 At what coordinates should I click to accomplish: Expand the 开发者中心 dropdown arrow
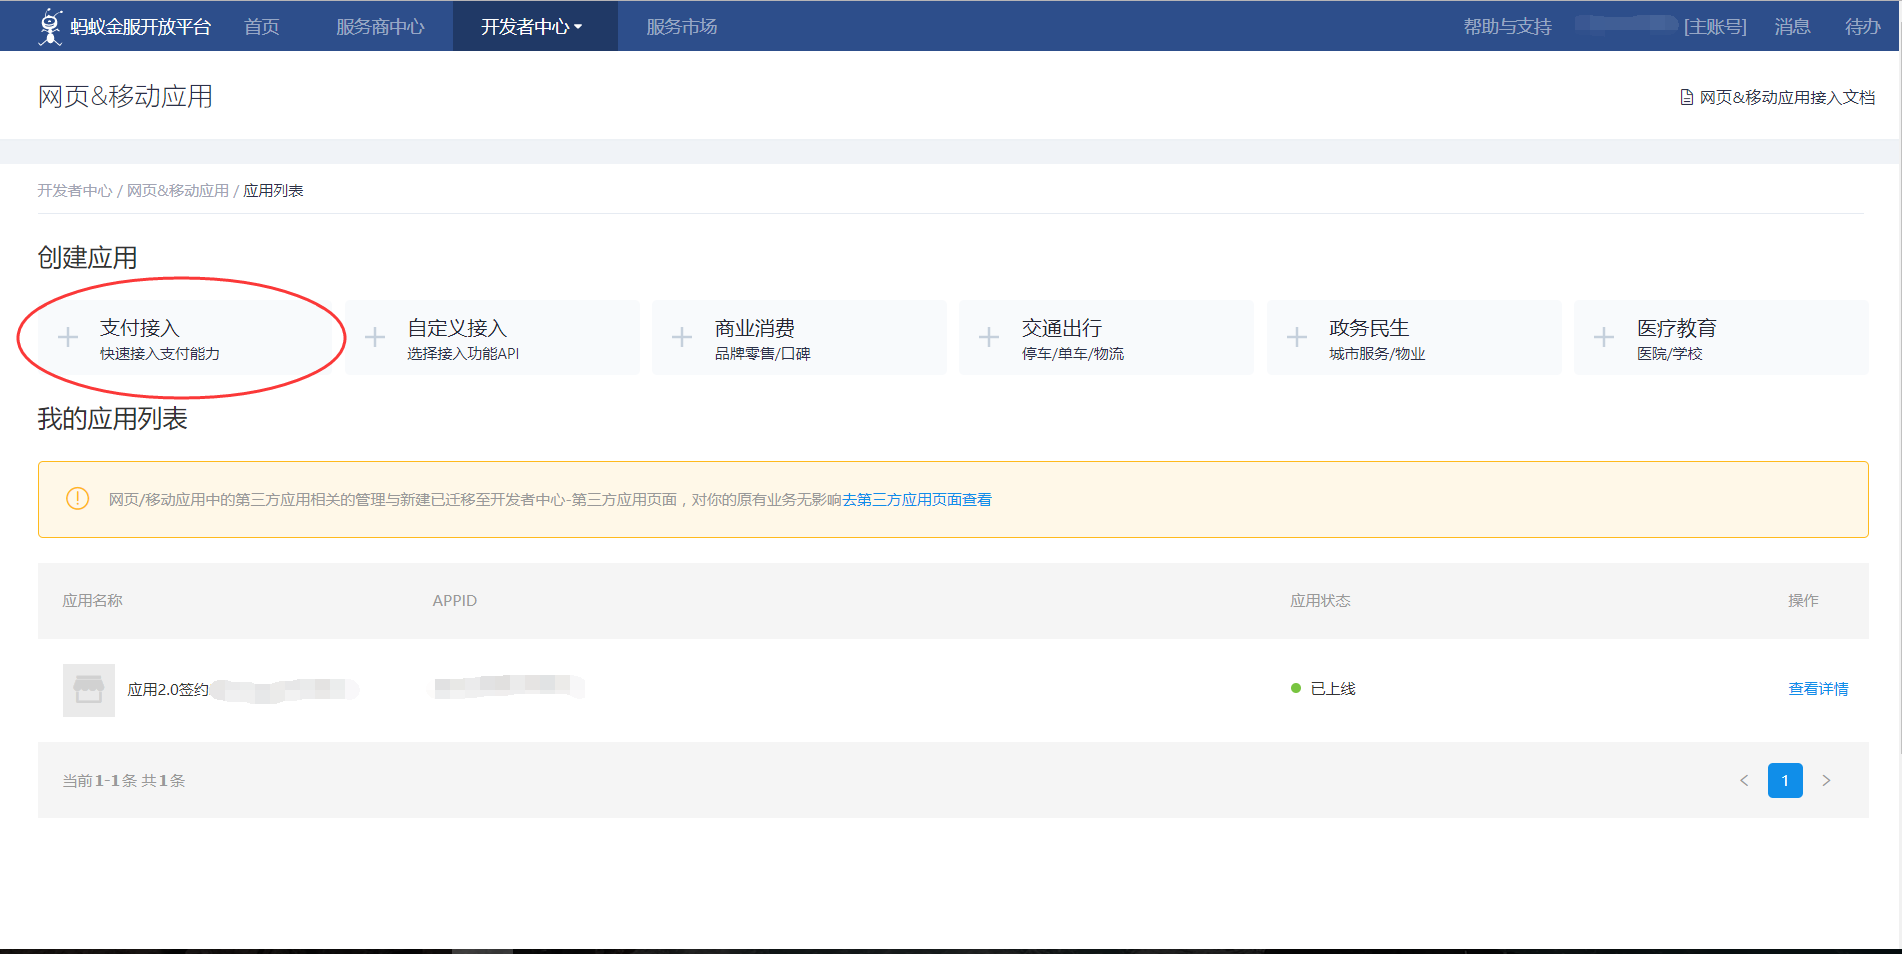coord(578,27)
